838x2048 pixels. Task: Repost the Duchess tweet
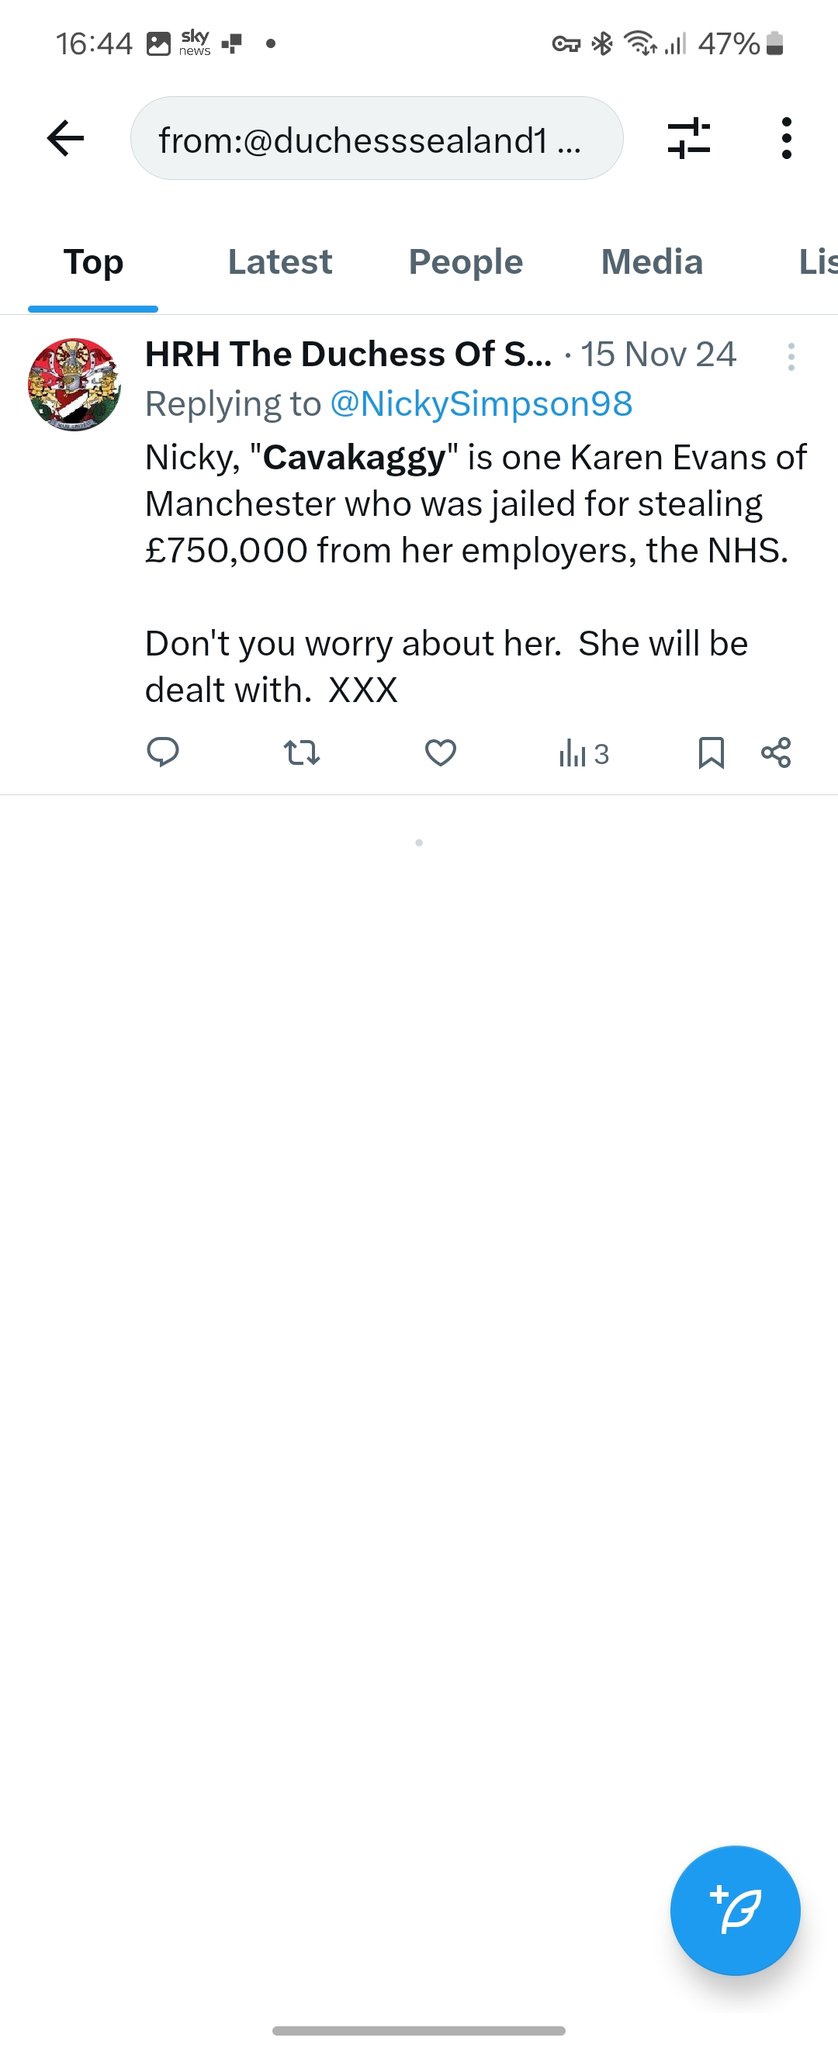302,752
